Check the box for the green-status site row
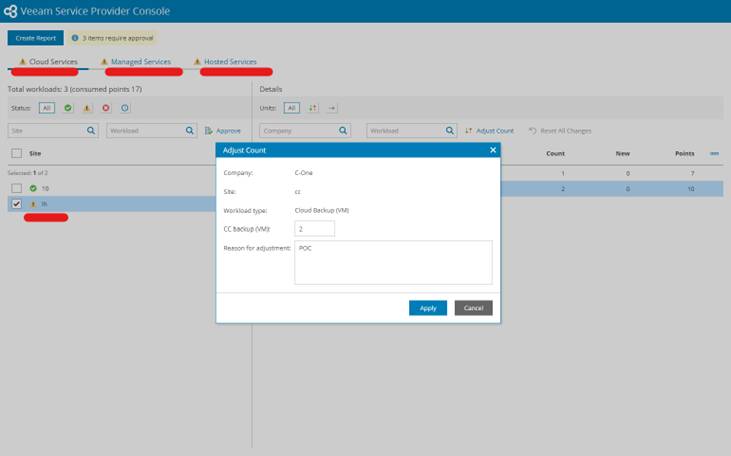This screenshot has width=731, height=456. (17, 188)
